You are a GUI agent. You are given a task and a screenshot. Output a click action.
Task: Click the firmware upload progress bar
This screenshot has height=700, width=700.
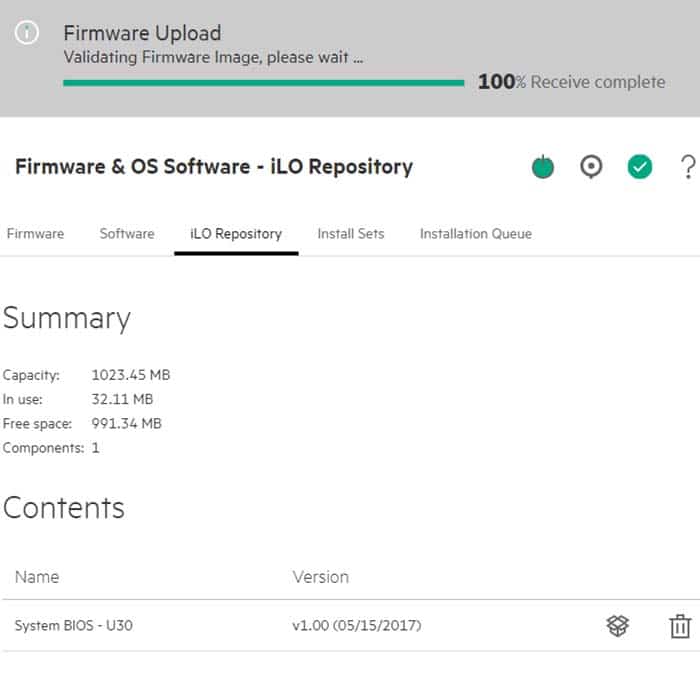(263, 83)
